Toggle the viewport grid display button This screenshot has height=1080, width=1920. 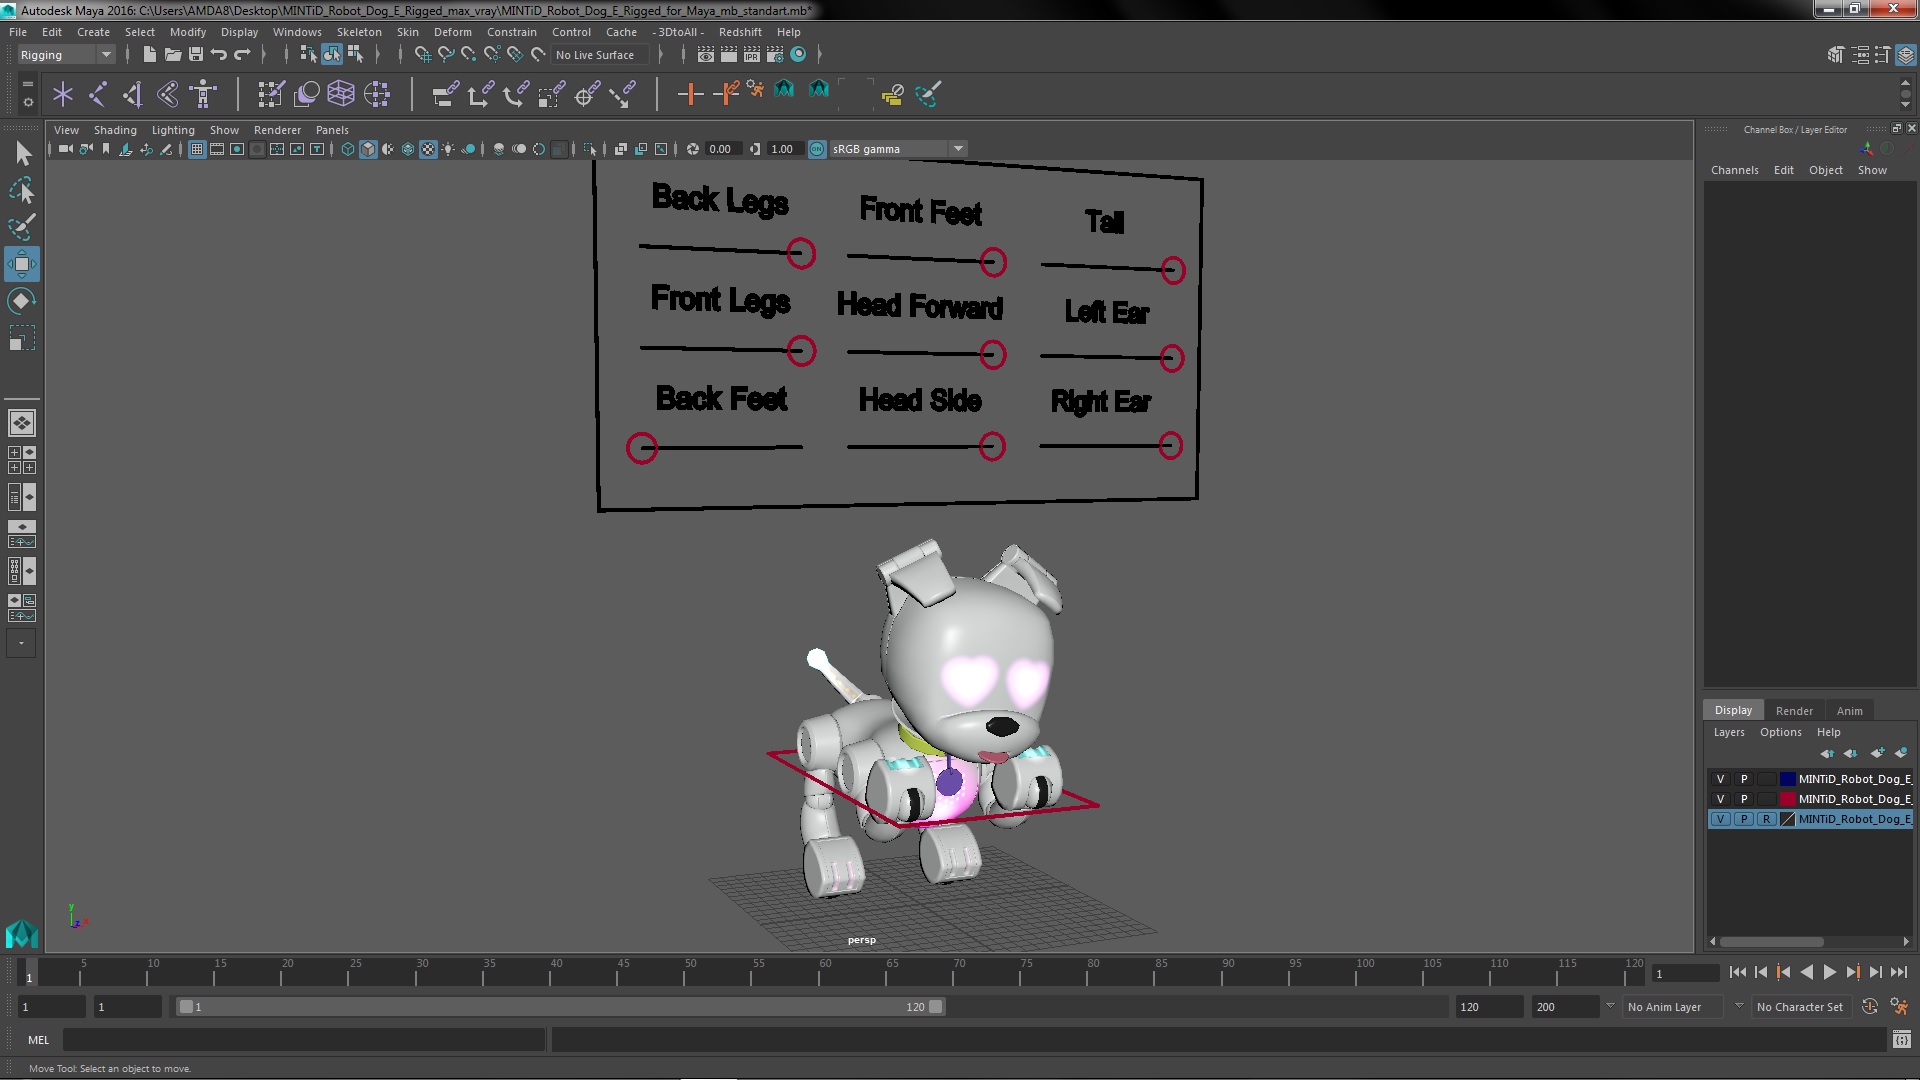197,149
